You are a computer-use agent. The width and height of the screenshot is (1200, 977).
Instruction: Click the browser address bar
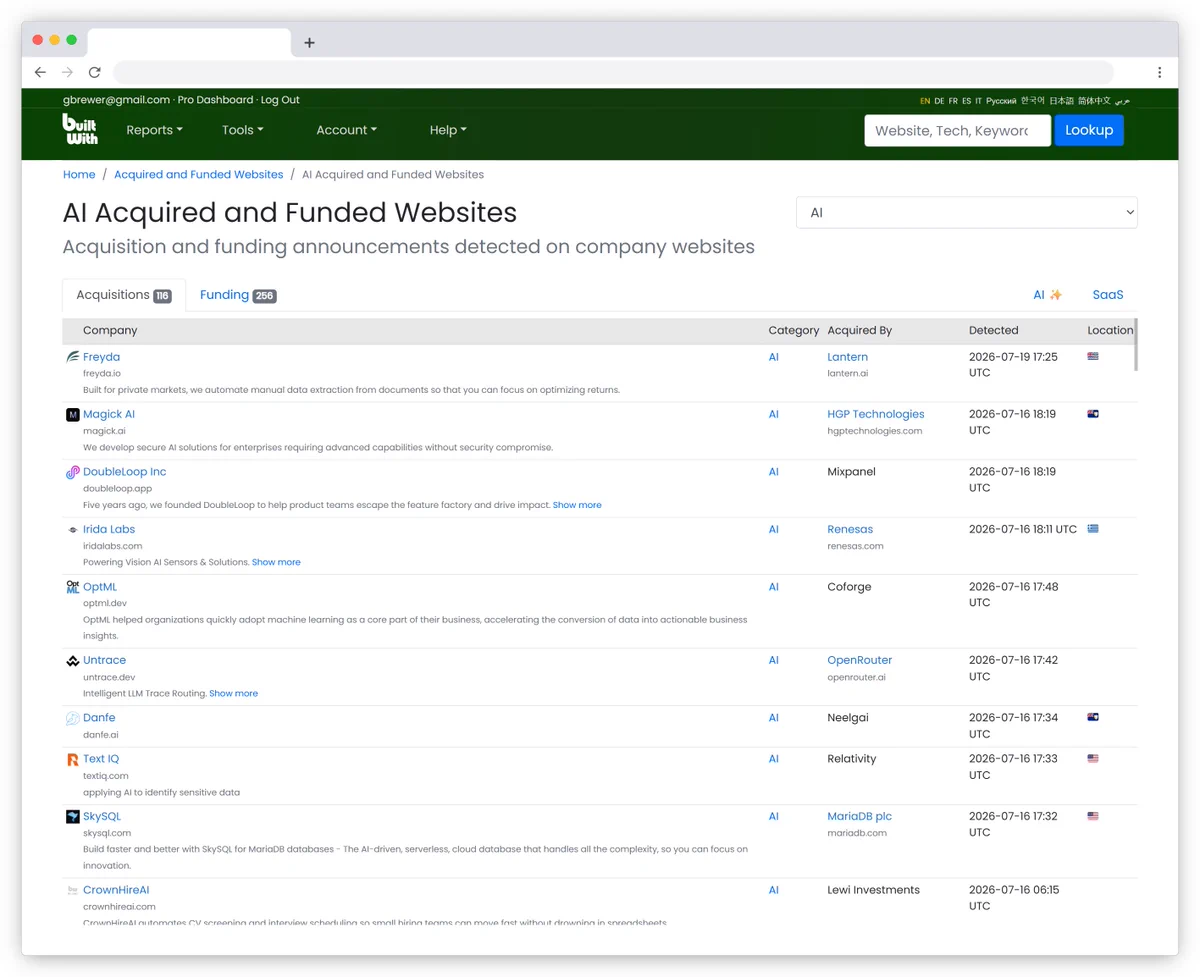click(613, 72)
